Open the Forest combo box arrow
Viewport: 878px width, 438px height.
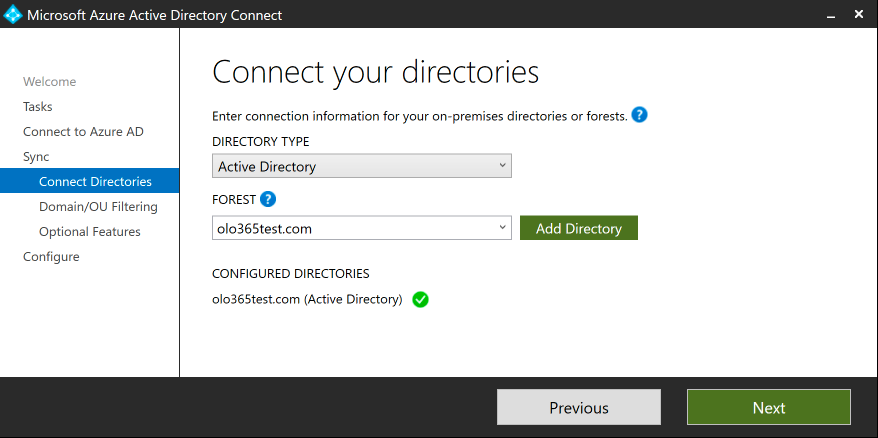coord(502,228)
